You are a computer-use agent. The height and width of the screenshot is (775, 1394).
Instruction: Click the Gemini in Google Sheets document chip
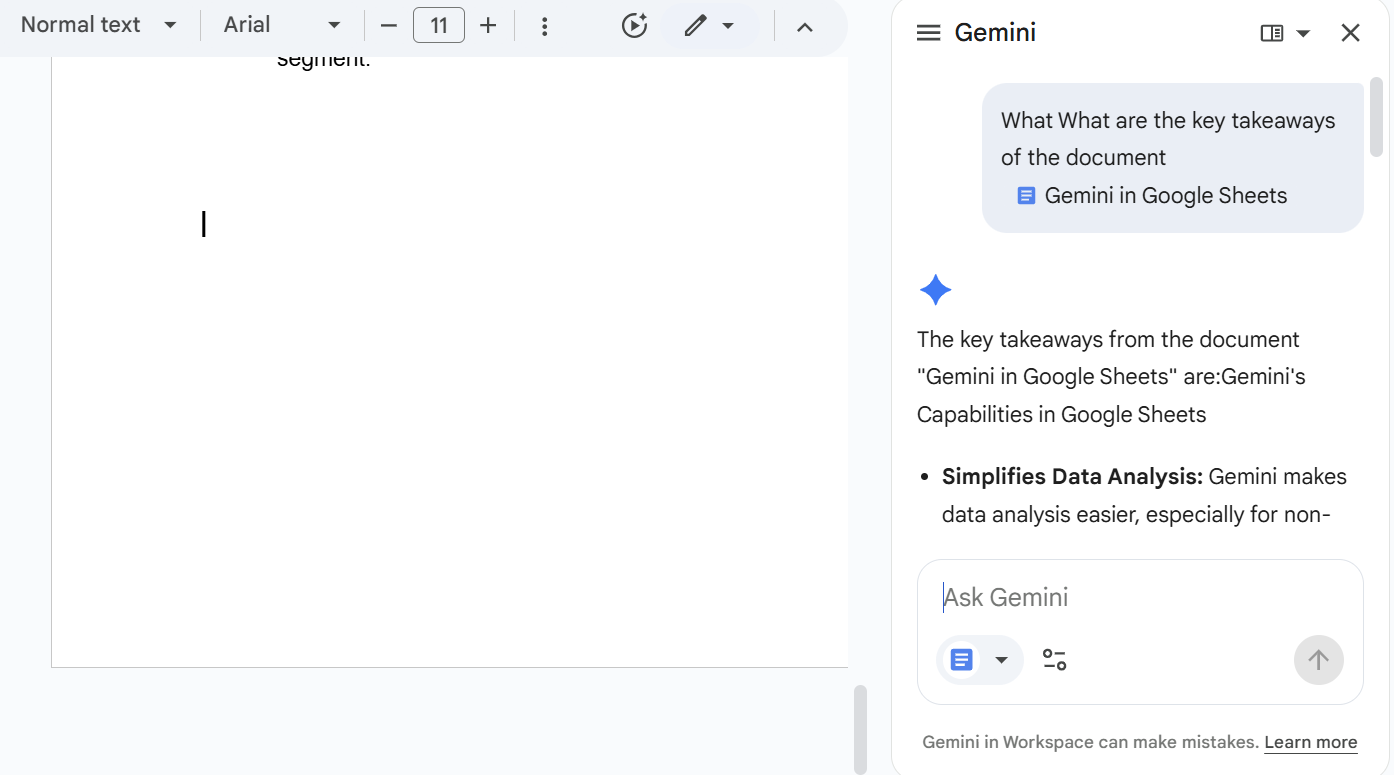point(1152,196)
